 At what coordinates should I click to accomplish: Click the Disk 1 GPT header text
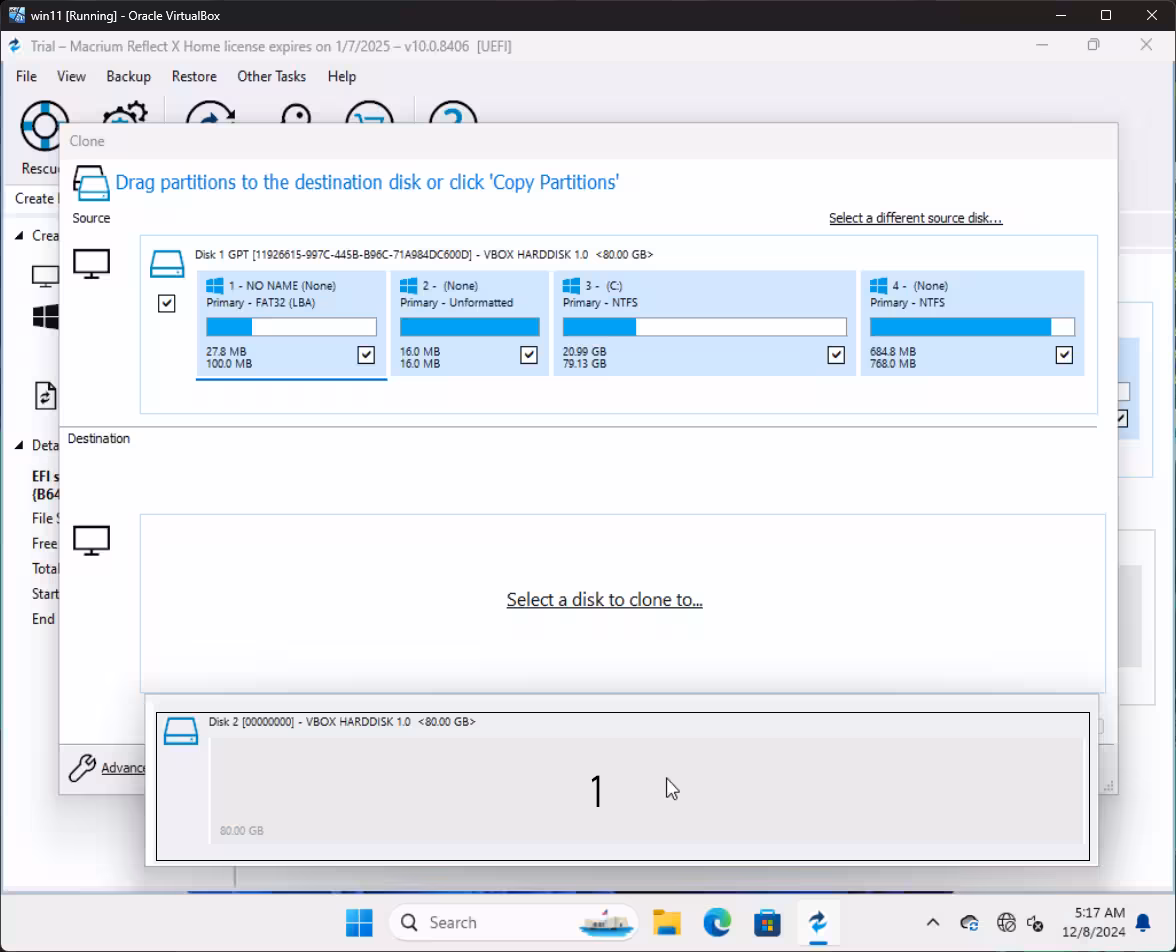tap(424, 255)
